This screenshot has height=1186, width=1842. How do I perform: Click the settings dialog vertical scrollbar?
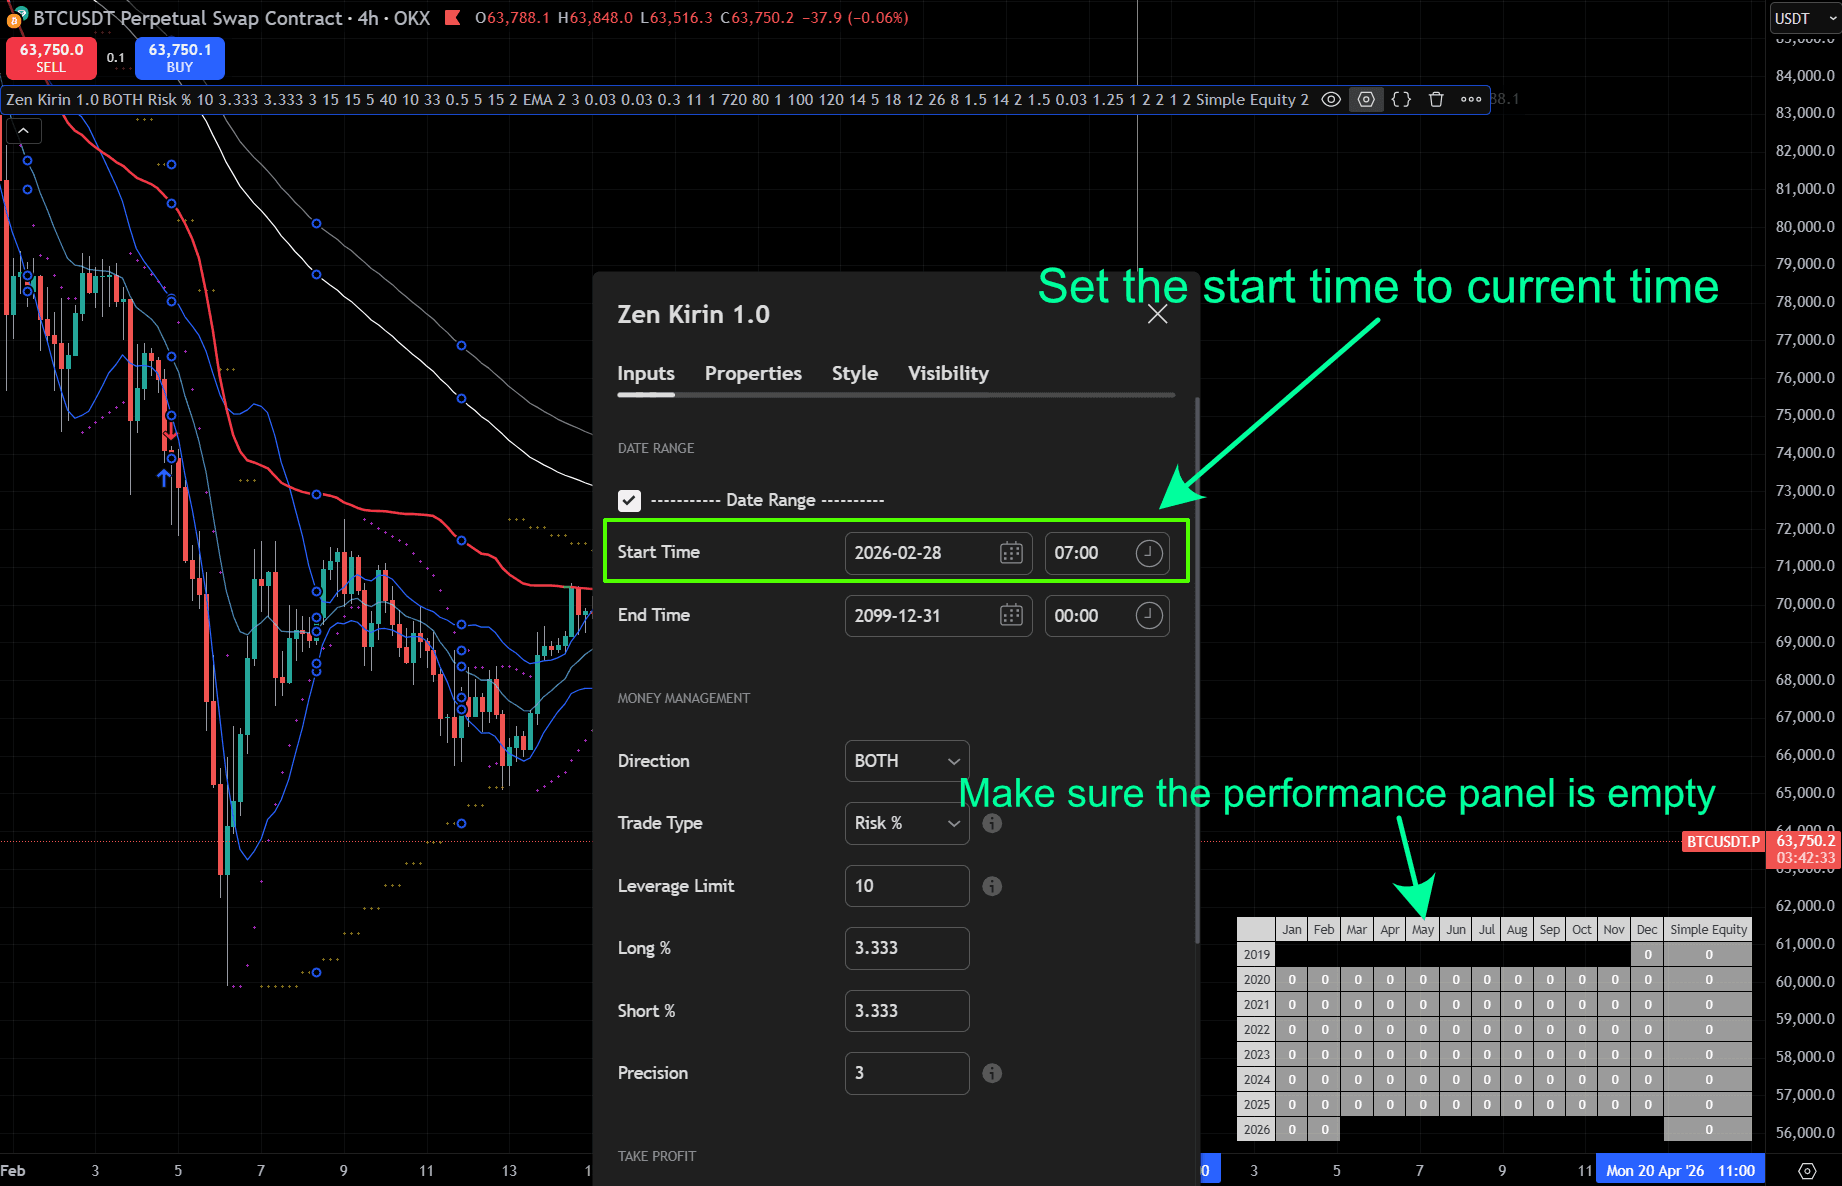[1197, 670]
